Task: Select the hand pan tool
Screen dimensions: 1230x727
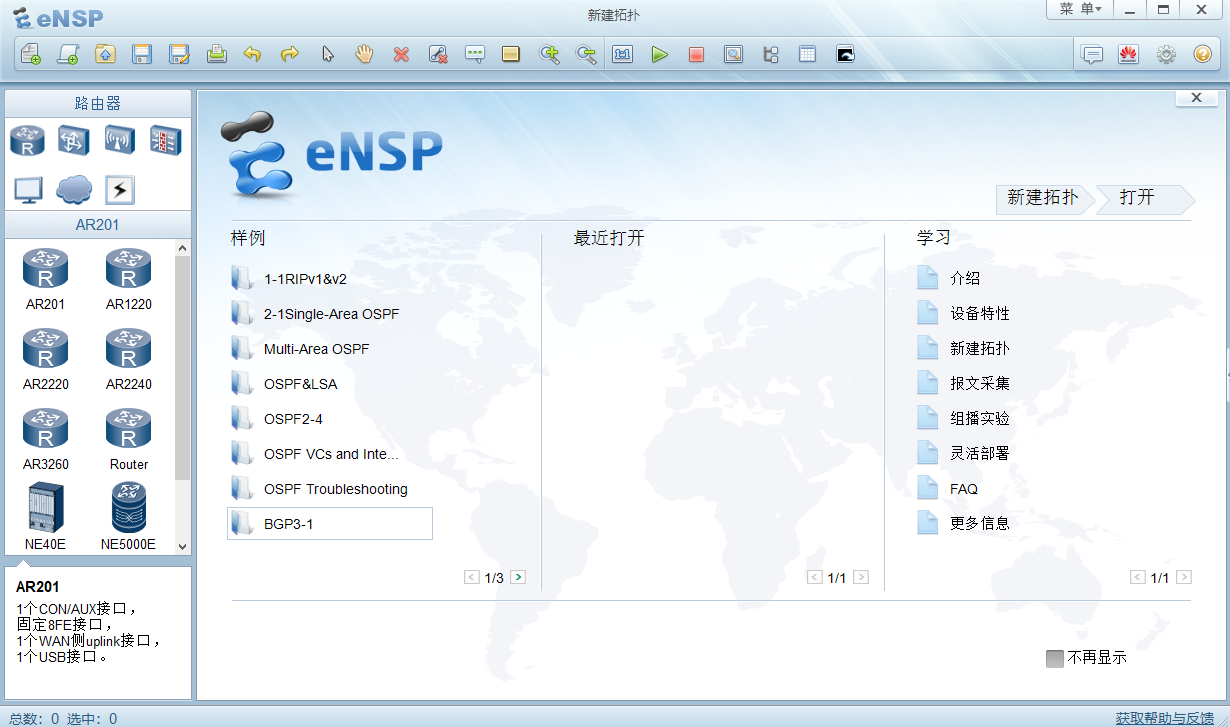Action: tap(364, 54)
